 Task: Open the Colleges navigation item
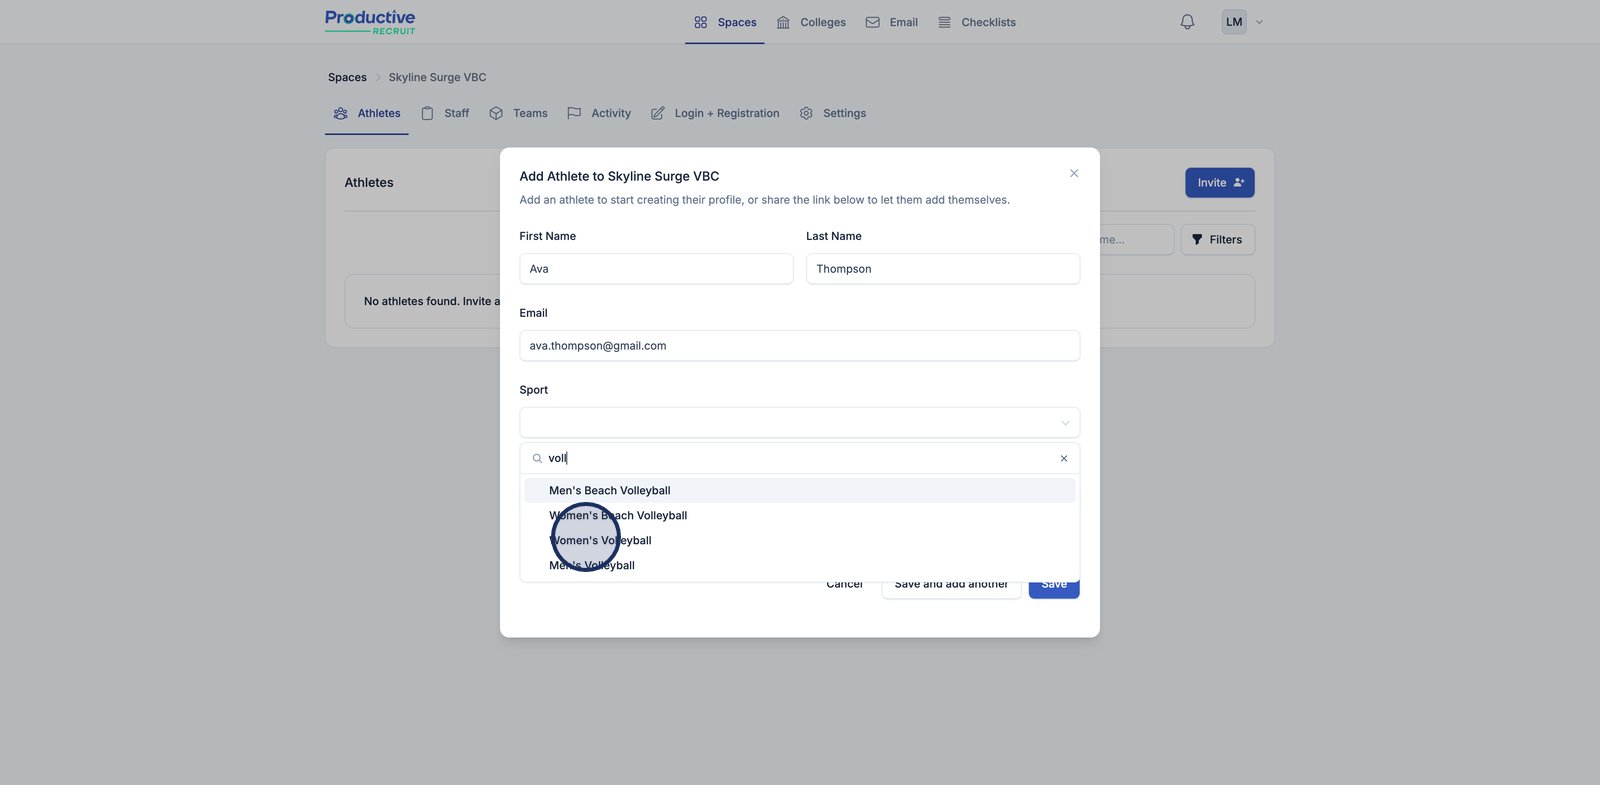(811, 22)
